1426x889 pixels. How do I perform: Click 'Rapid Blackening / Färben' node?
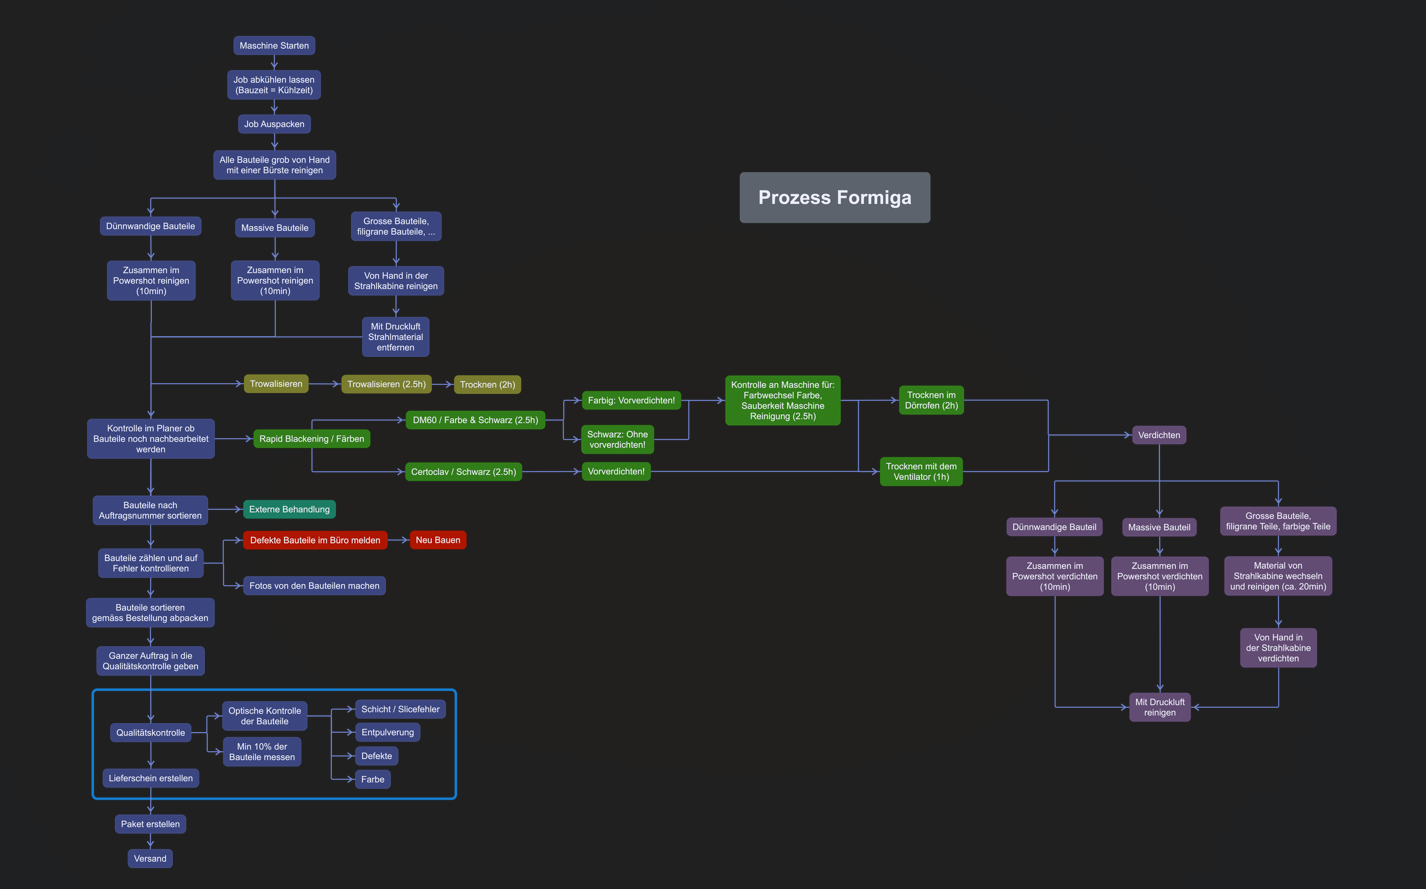(x=312, y=439)
